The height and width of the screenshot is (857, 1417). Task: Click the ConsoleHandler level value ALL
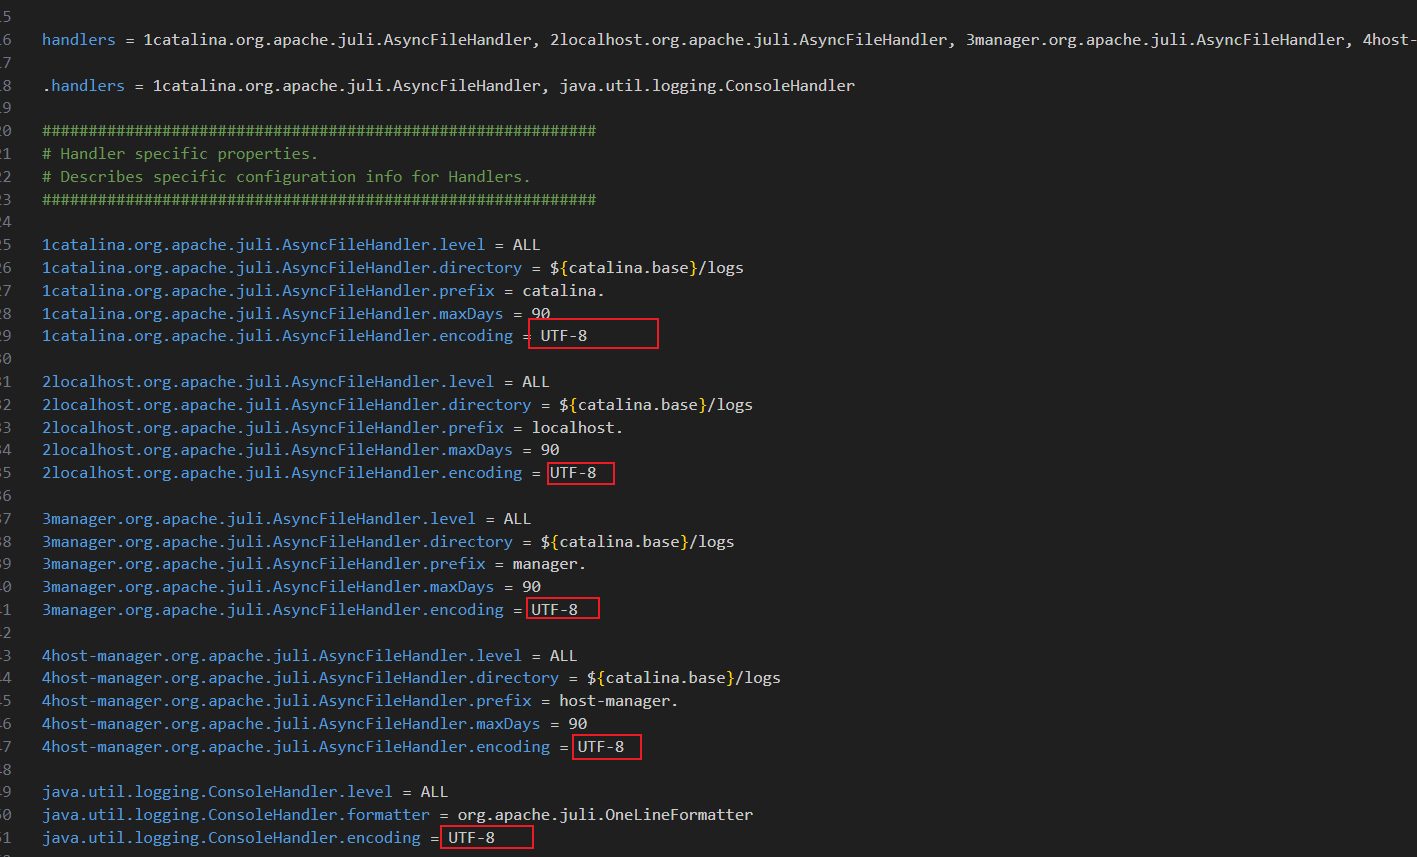(434, 792)
